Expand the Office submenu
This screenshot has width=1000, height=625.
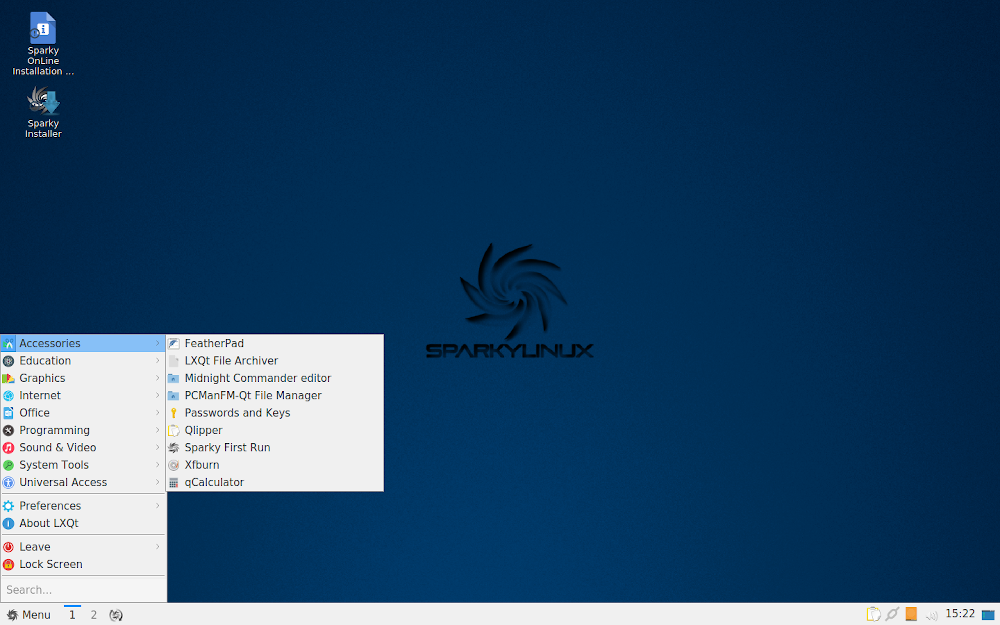click(x=83, y=413)
